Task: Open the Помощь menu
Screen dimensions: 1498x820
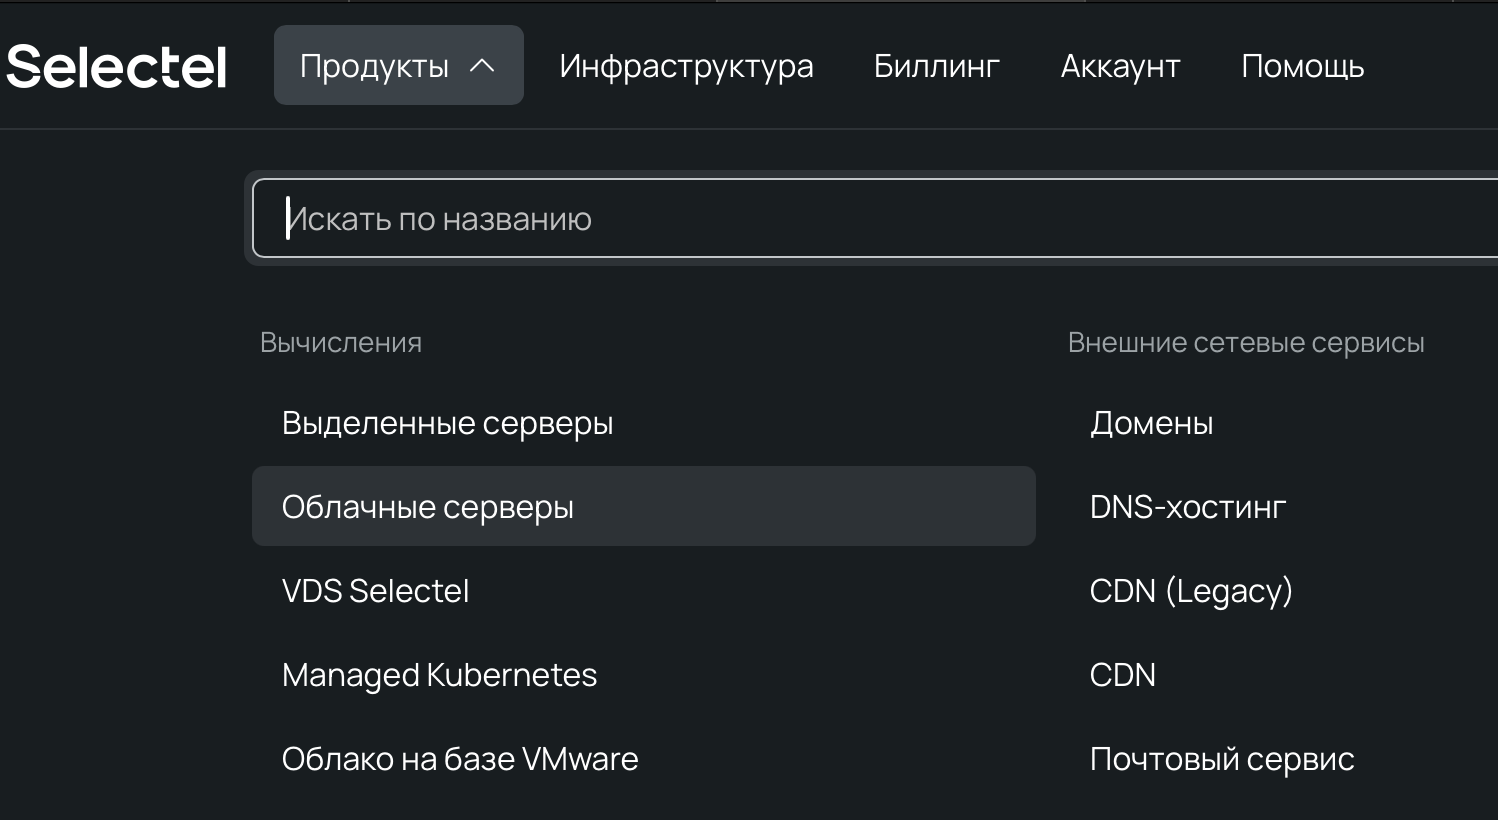Action: [x=1303, y=66]
